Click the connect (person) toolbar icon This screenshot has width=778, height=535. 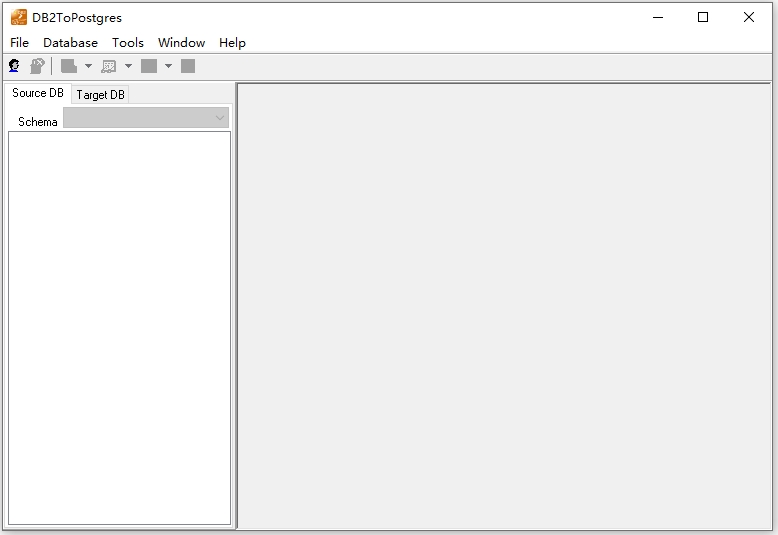(14, 66)
